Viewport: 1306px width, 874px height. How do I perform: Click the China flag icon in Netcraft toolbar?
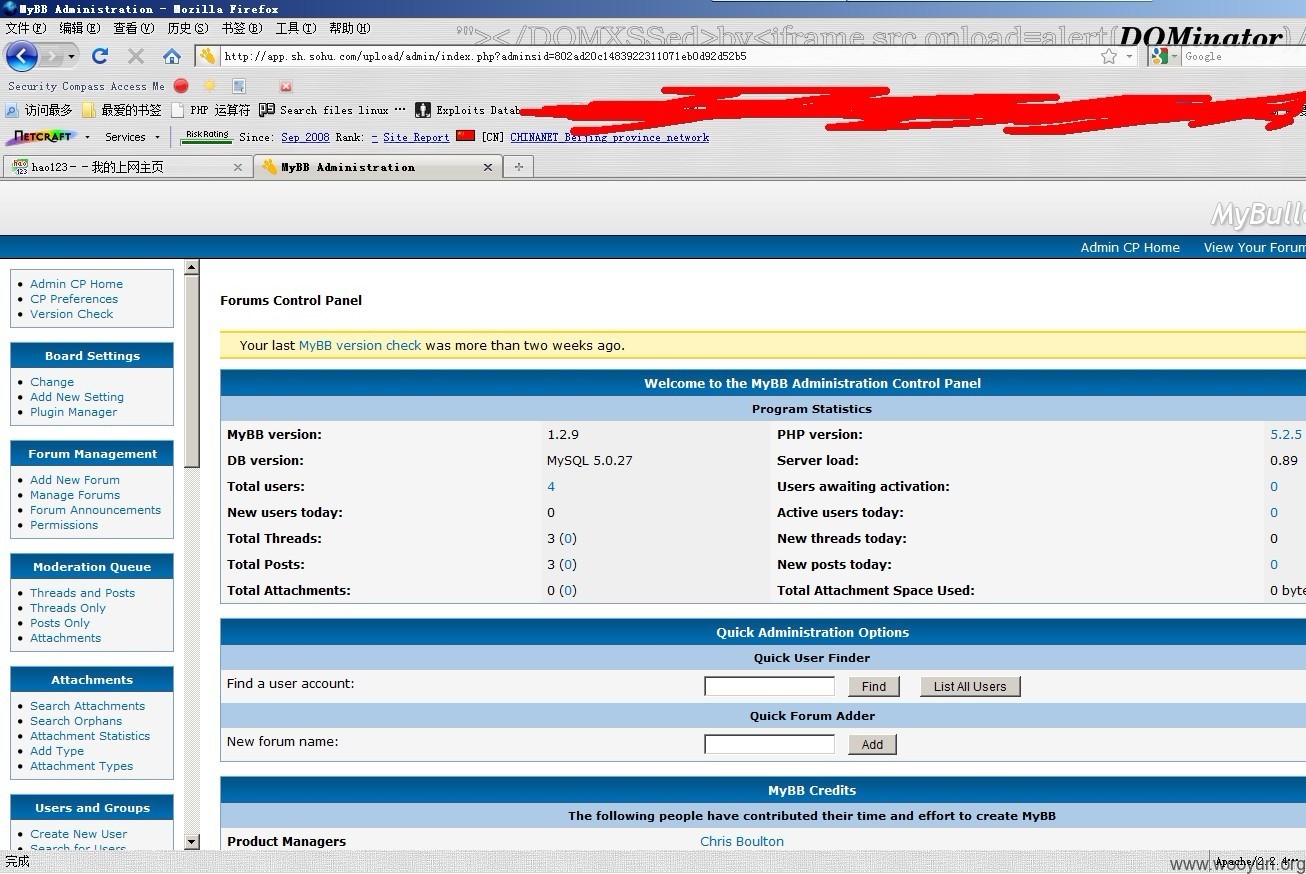[465, 136]
